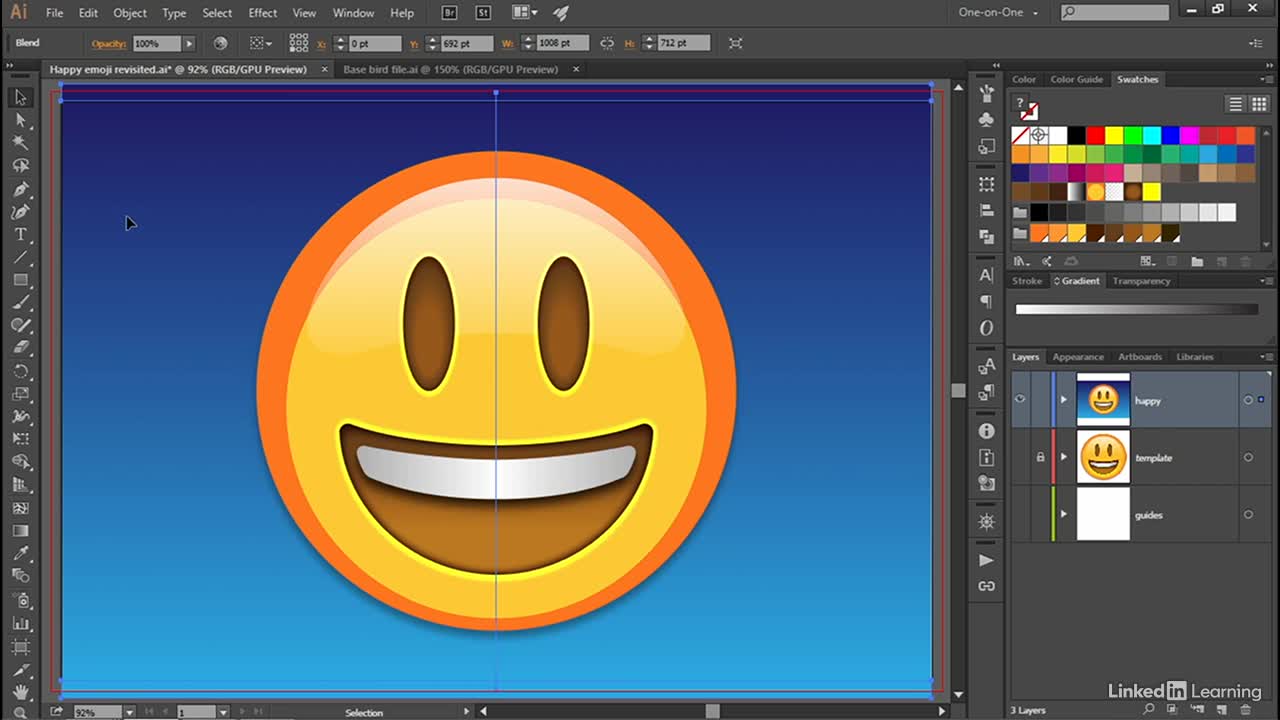Unlock the template layer lock
Image resolution: width=1280 pixels, height=720 pixels.
point(1040,457)
